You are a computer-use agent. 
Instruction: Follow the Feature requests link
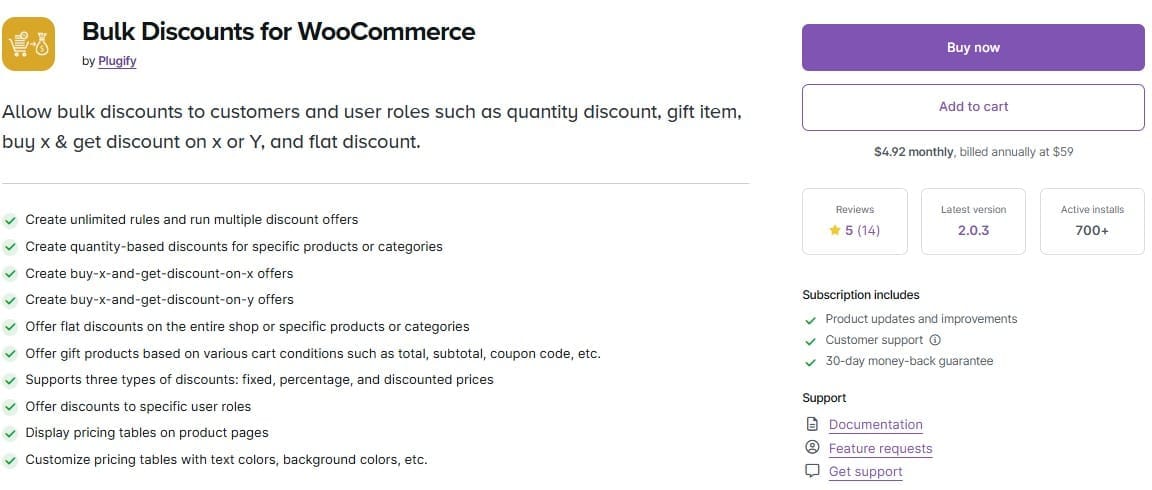[880, 449]
